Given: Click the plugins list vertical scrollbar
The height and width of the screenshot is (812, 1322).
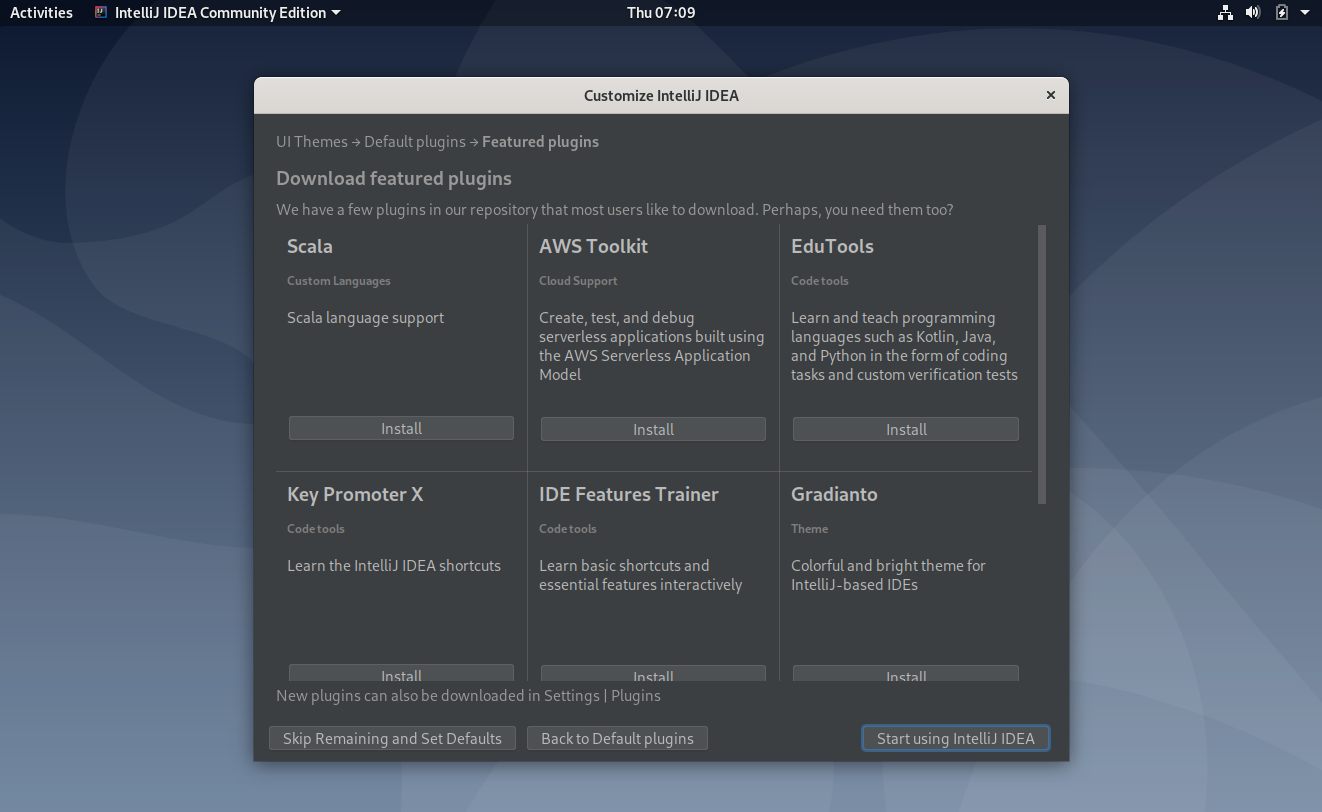Looking at the screenshot, I should [1042, 364].
